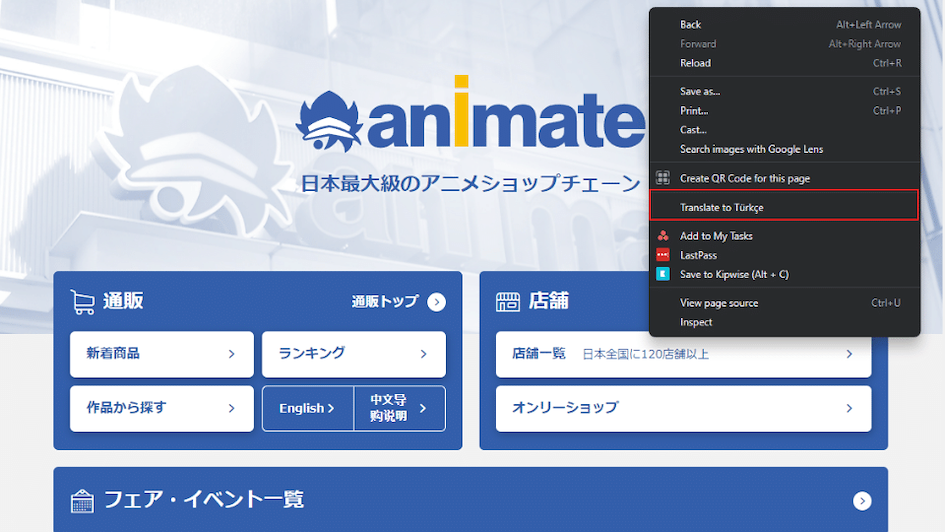
Task: Click the animate logo
Action: pos(471,114)
